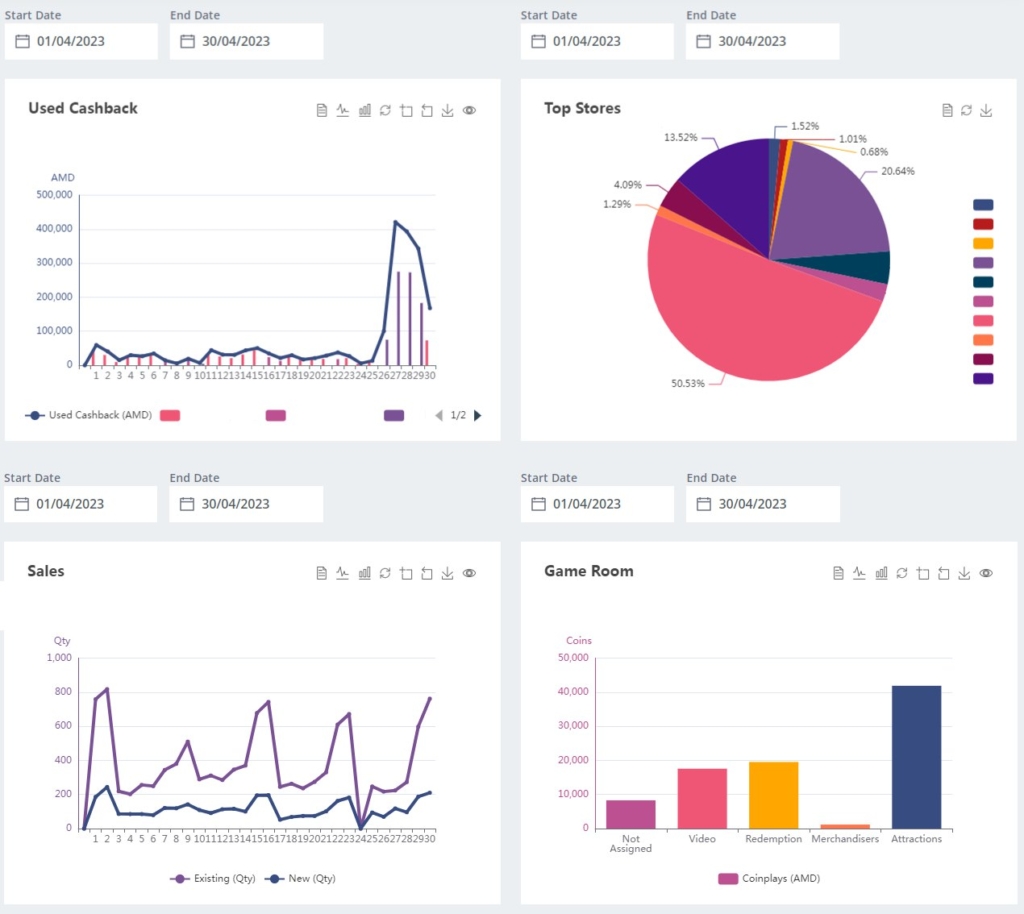The image size is (1024, 914).
Task: Open data view icon on Used Cashback
Action: 321,110
